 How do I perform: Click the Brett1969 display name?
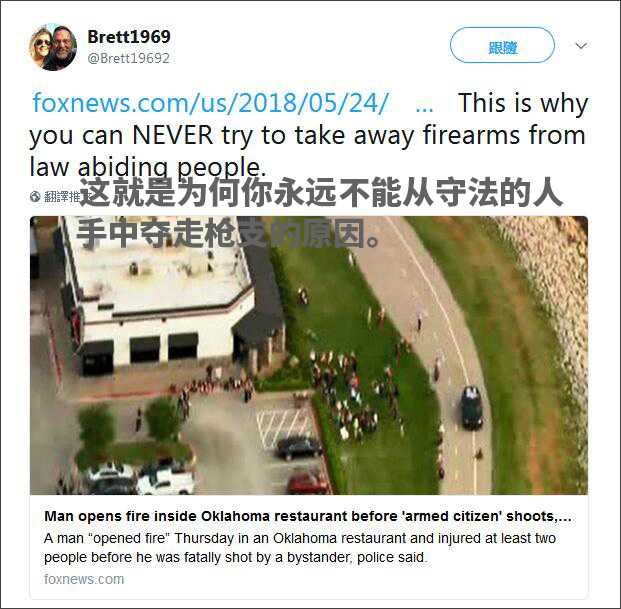pyautogui.click(x=129, y=37)
